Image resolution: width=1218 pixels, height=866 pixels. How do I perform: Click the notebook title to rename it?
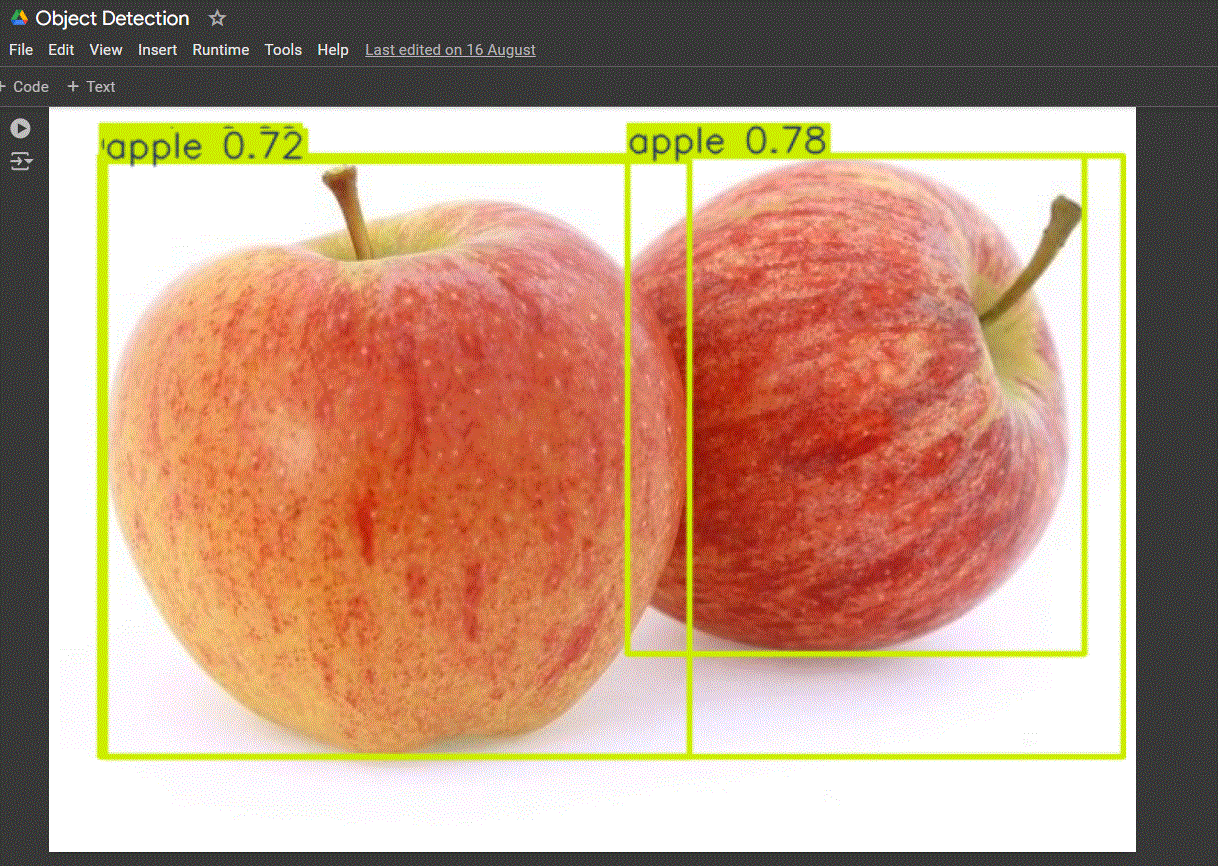click(110, 18)
